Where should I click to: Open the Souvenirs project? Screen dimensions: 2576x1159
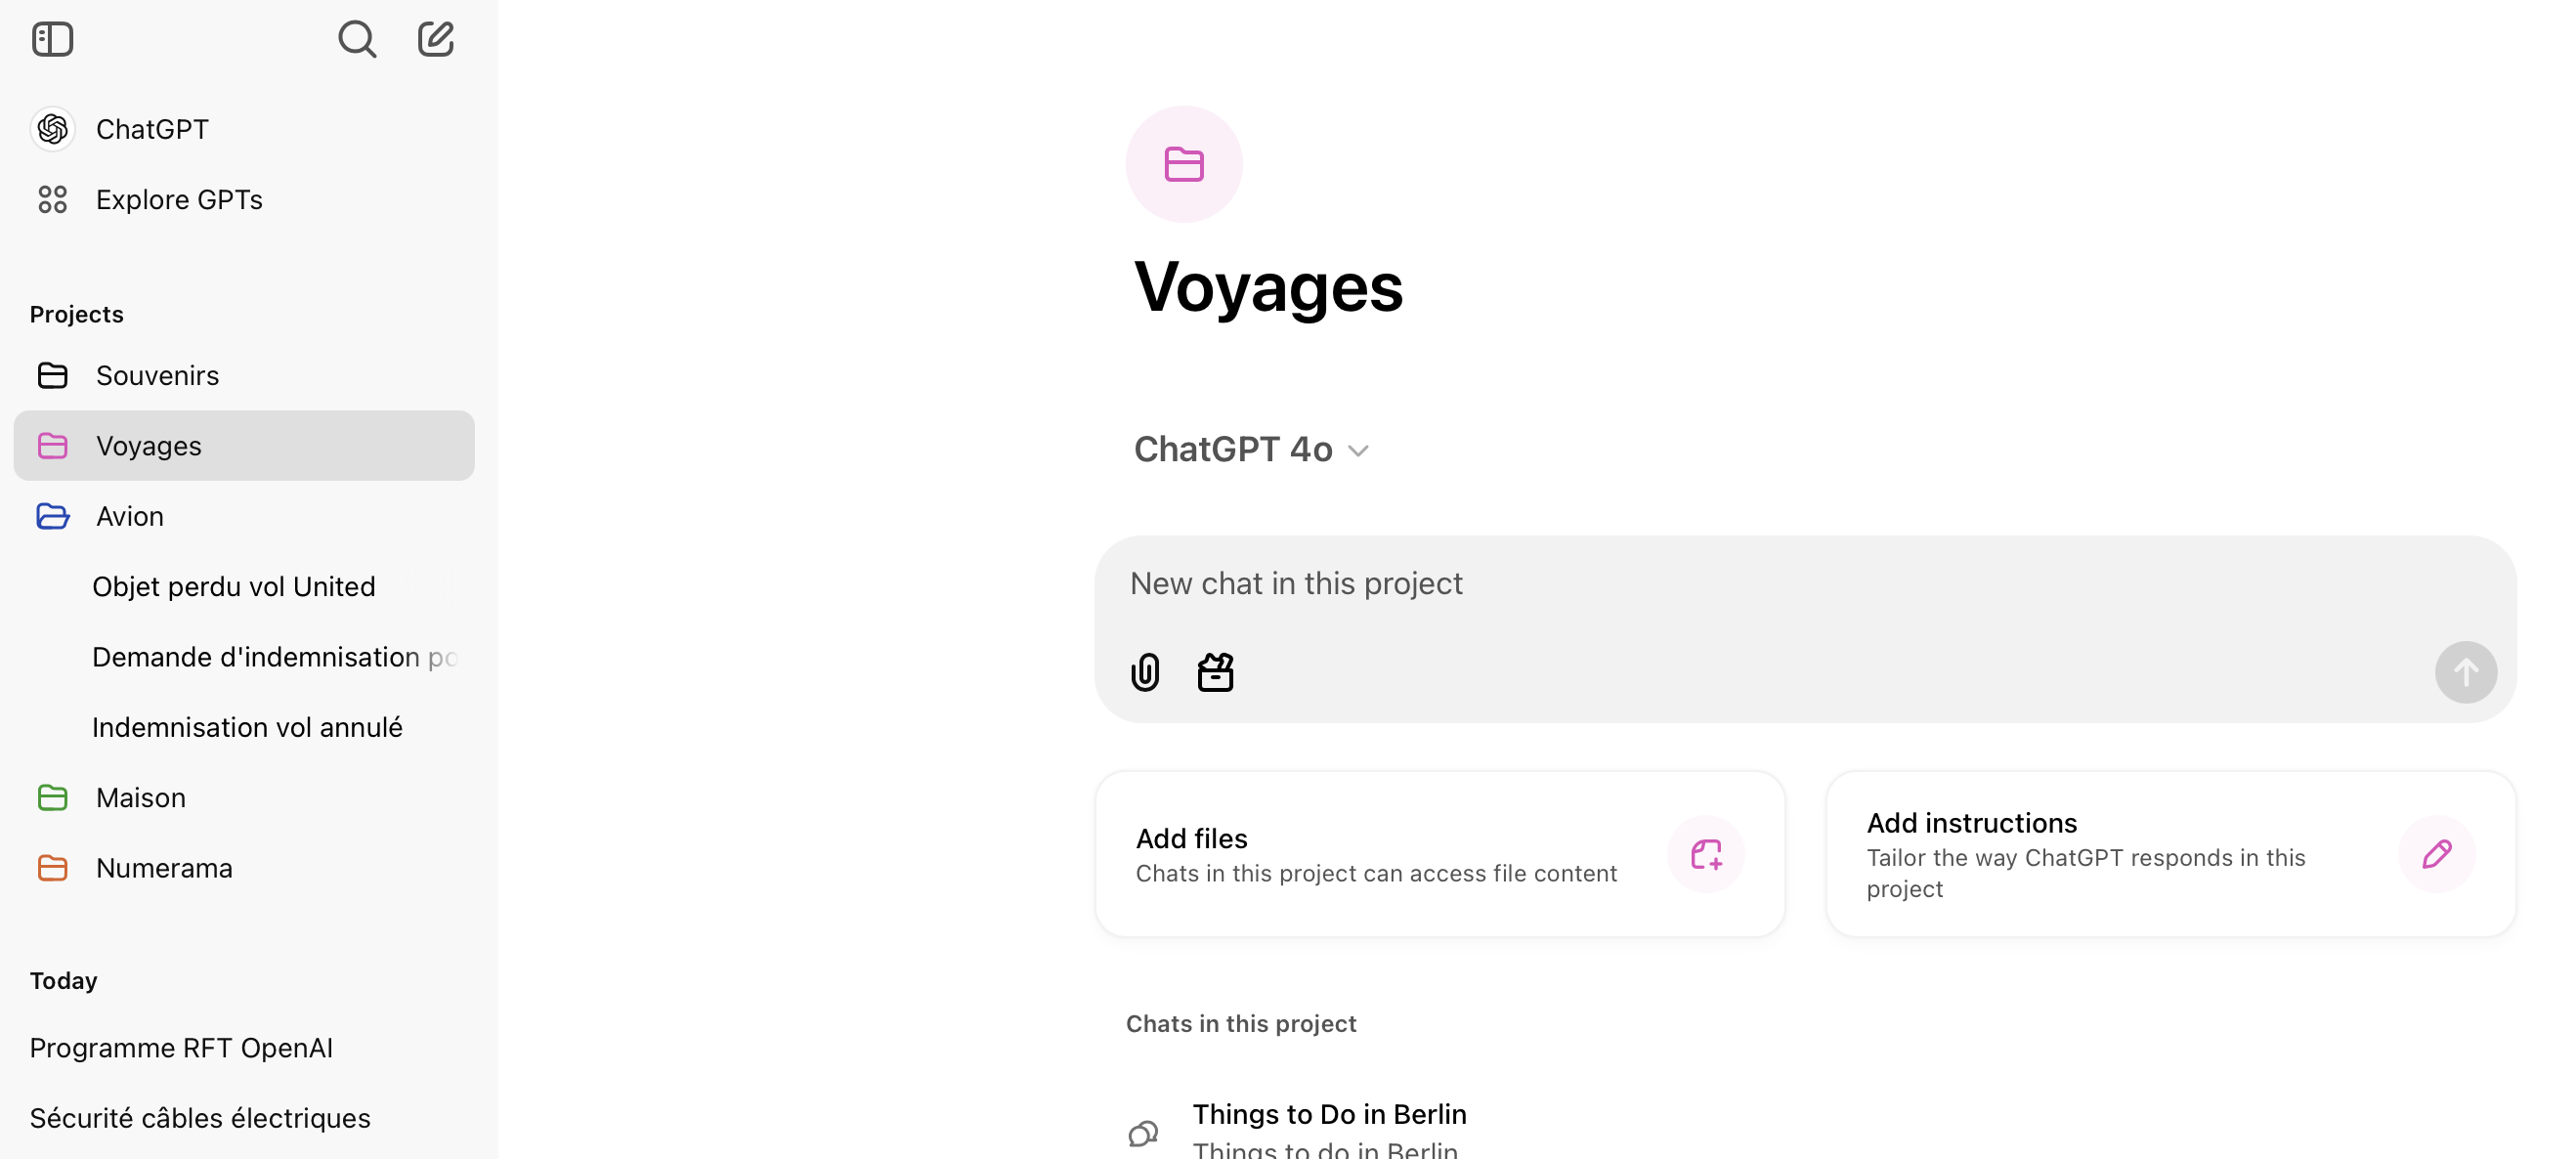(244, 376)
